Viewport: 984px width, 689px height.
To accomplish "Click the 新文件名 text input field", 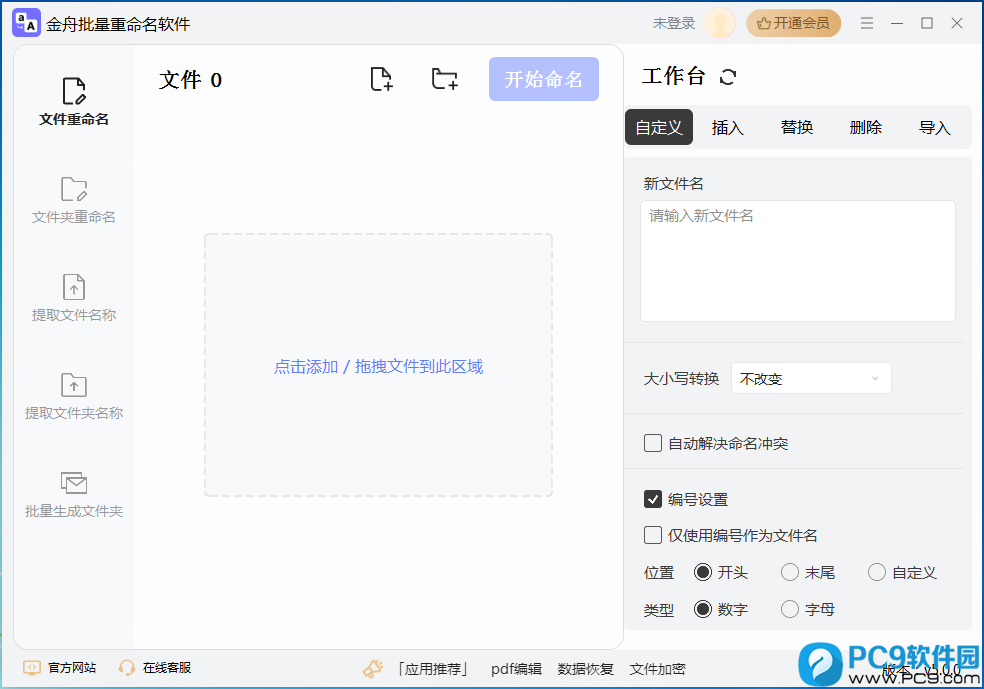I will pyautogui.click(x=797, y=261).
